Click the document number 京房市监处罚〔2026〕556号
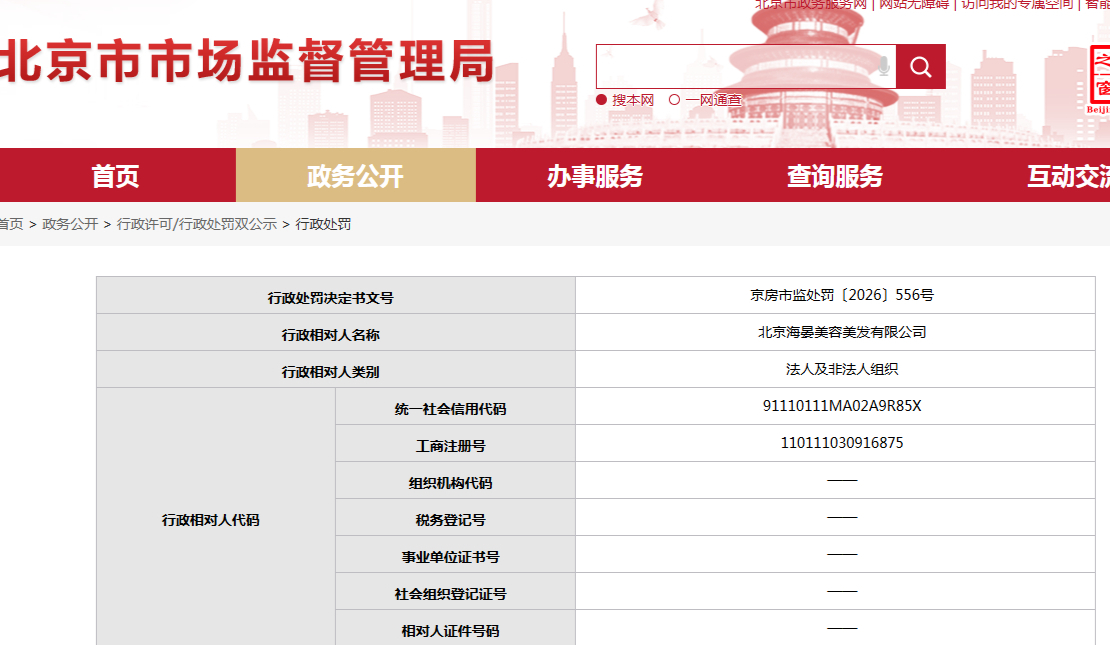 pos(842,295)
